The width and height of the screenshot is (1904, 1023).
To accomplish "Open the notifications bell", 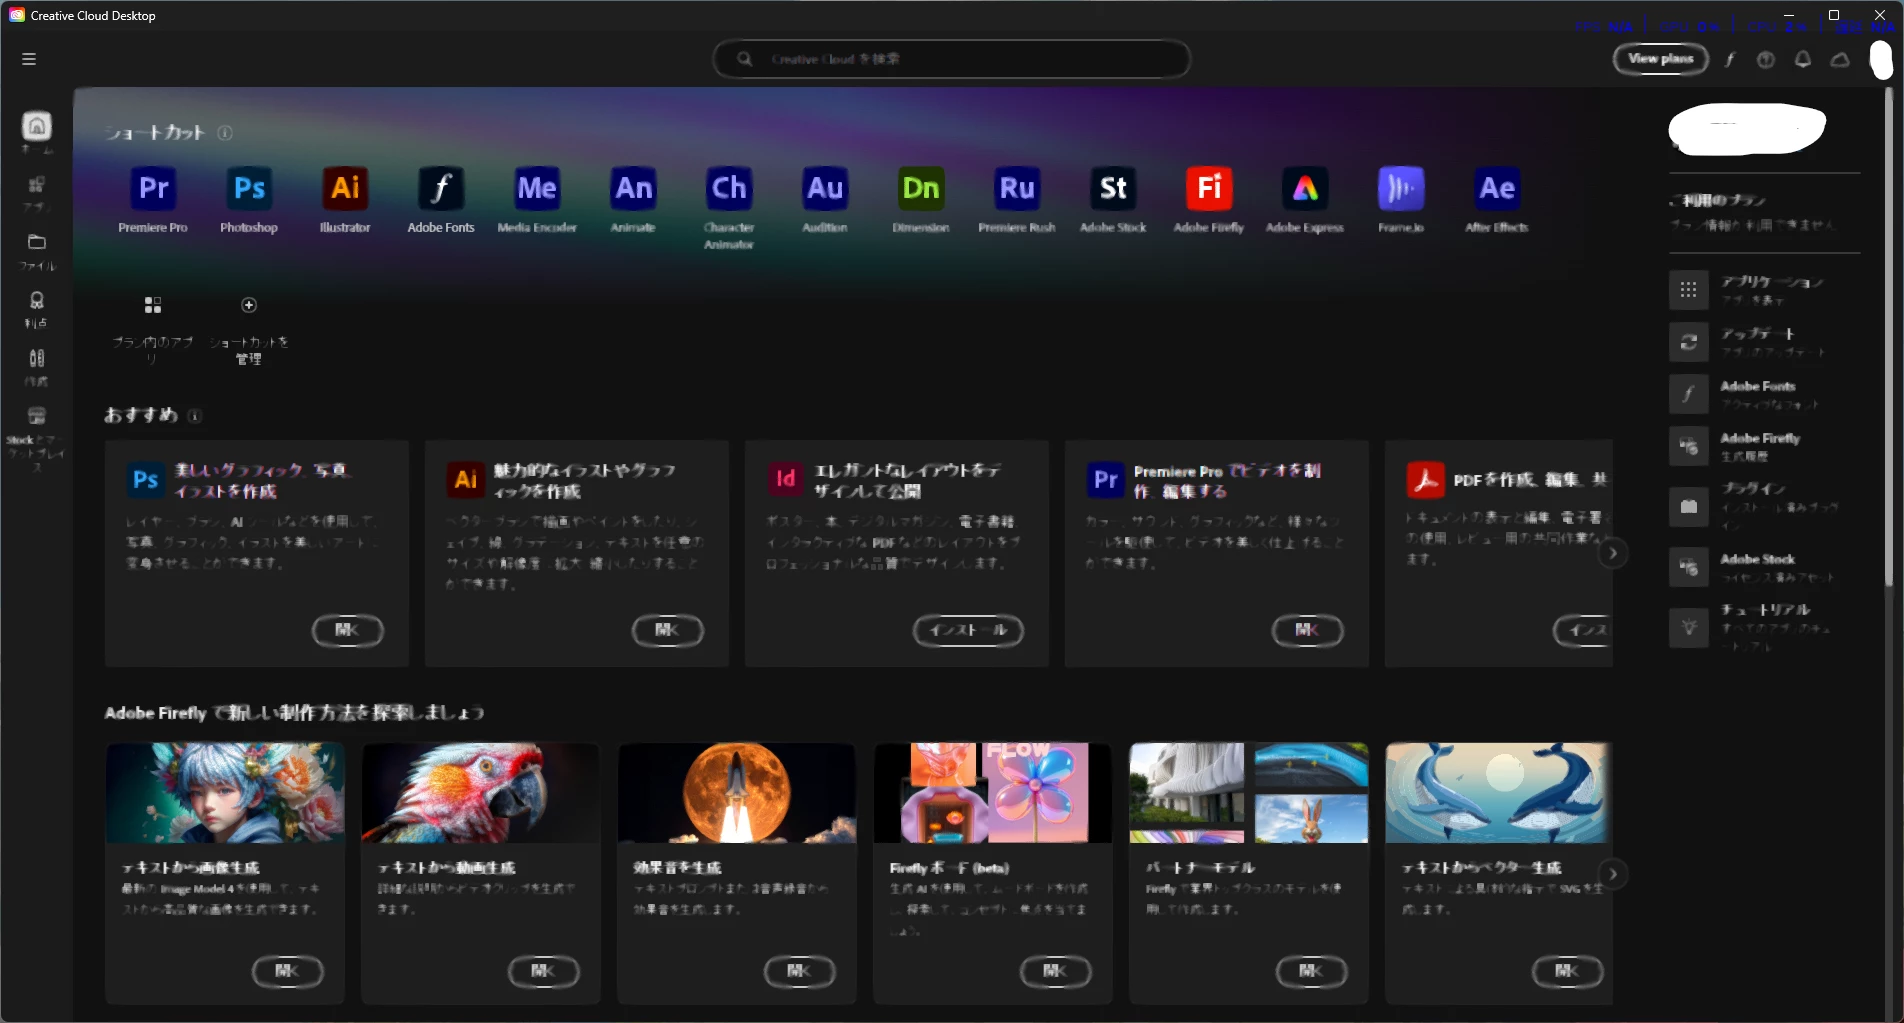I will 1803,60.
